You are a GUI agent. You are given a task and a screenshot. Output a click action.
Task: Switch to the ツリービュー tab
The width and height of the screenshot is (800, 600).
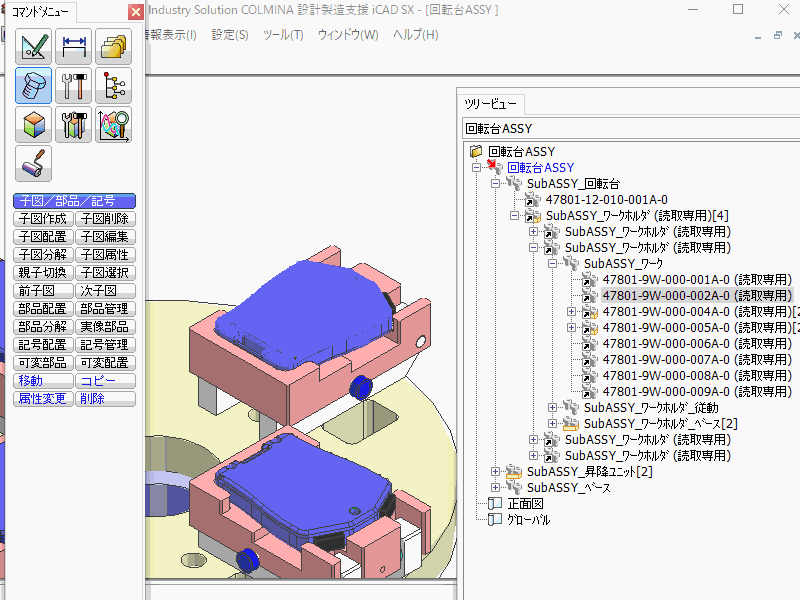click(x=492, y=104)
